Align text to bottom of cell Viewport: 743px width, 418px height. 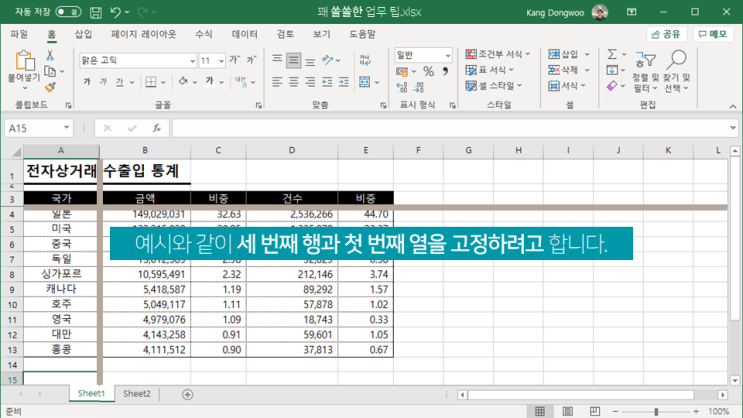point(310,60)
